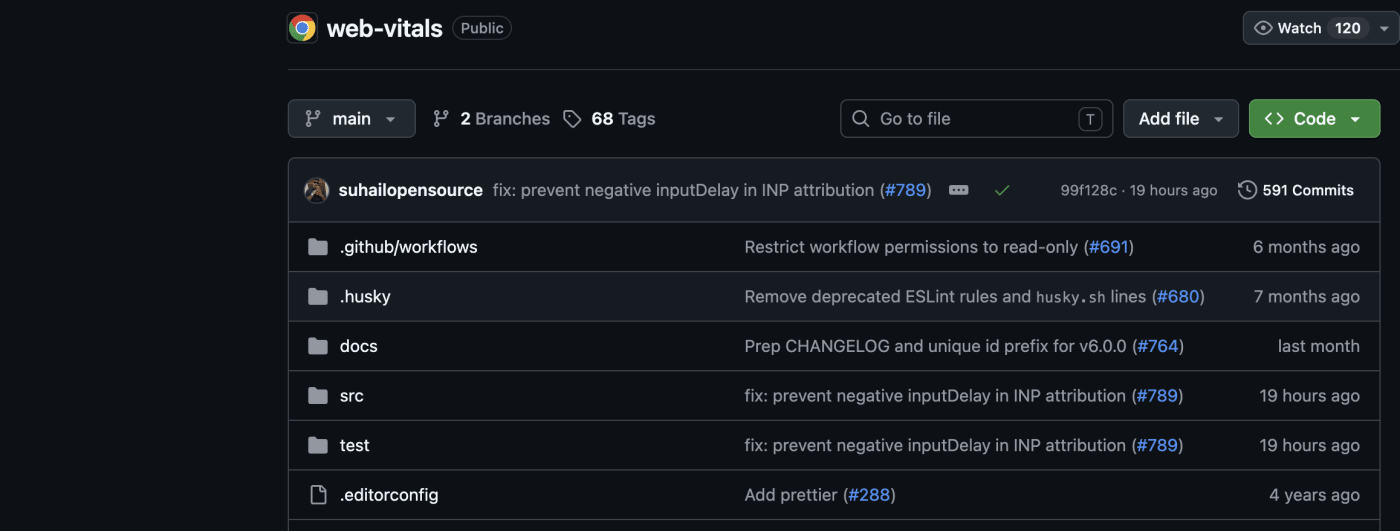The image size is (1400, 531).
Task: Focus the Go to file search field
Action: 977,118
